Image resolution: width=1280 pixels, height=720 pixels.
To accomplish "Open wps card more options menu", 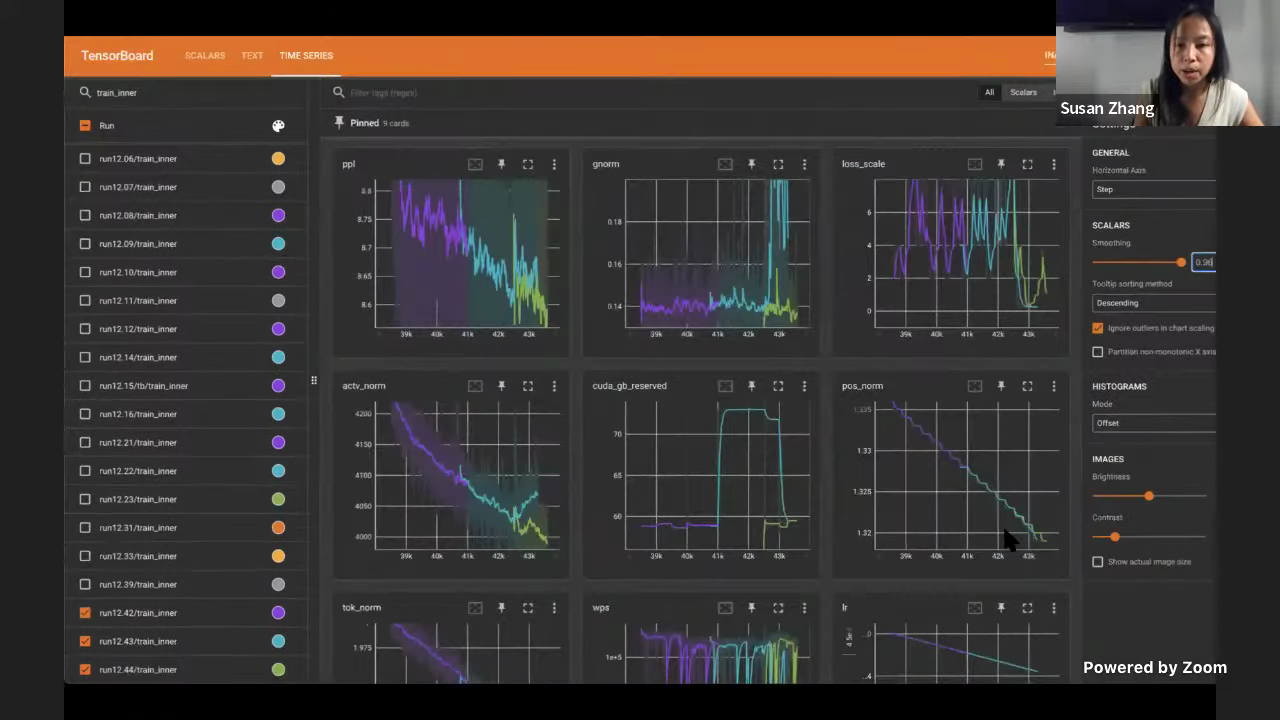I will [804, 608].
